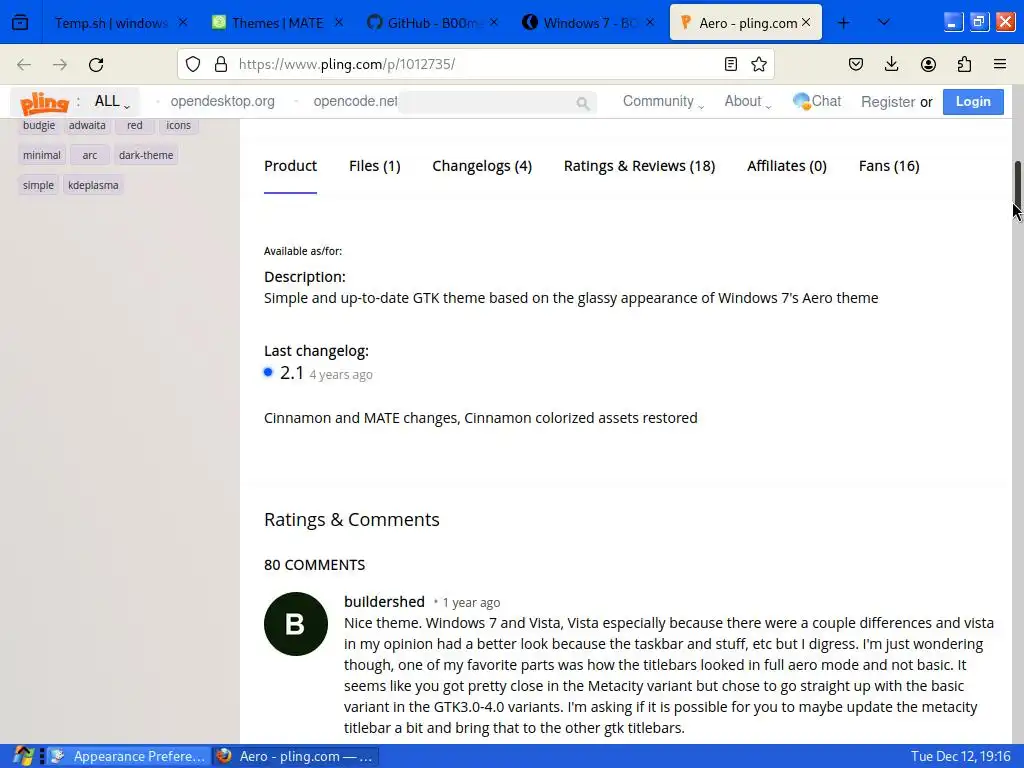Select the icons tag

pos(178,125)
